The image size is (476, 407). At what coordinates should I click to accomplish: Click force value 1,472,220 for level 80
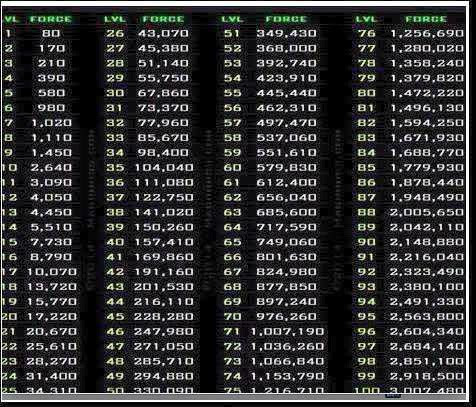[427, 93]
